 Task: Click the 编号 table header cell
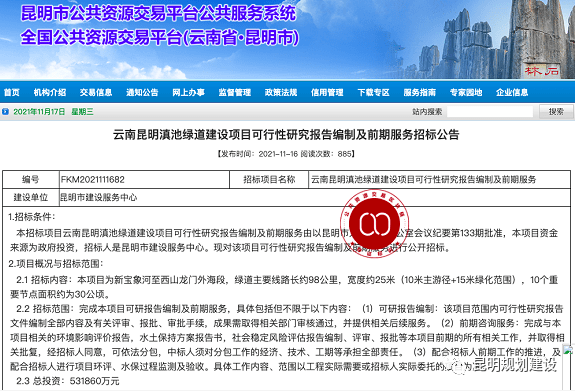point(31,179)
